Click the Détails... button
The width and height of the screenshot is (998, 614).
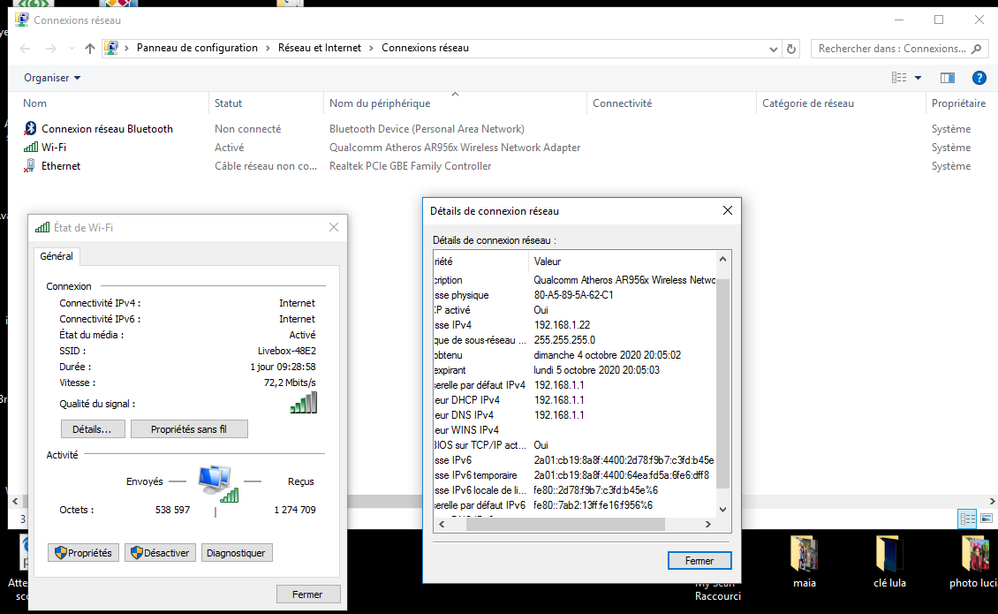(93, 429)
